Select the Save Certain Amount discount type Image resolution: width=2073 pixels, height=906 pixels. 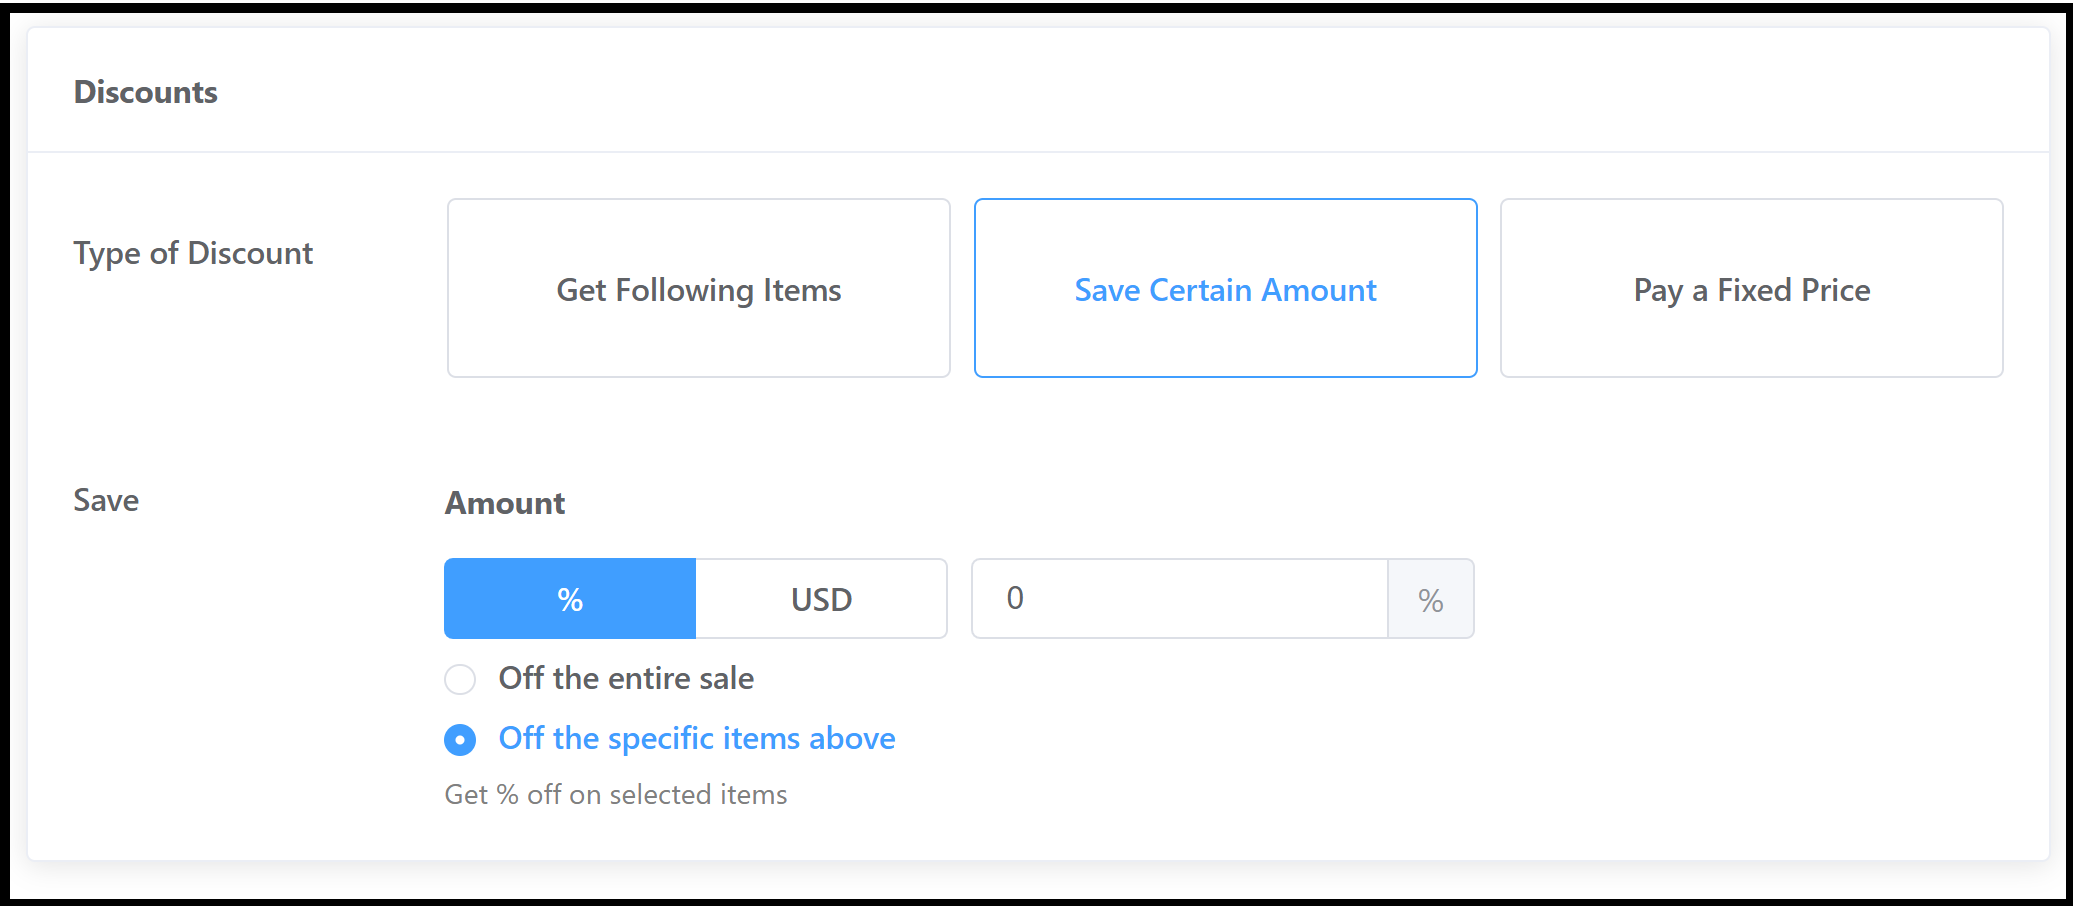[1224, 290]
